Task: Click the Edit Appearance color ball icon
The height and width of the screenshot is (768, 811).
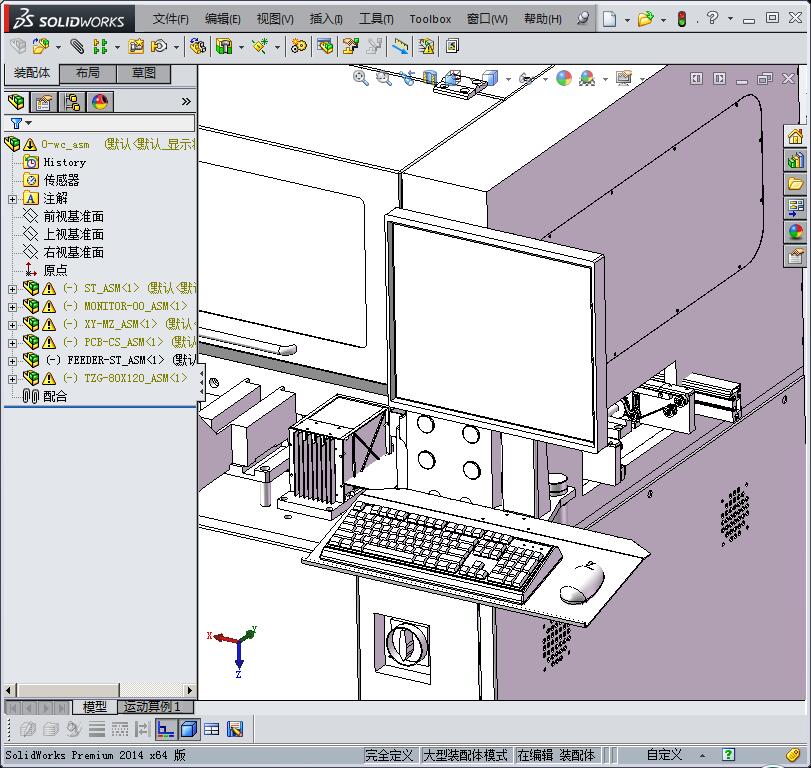Action: pos(564,78)
